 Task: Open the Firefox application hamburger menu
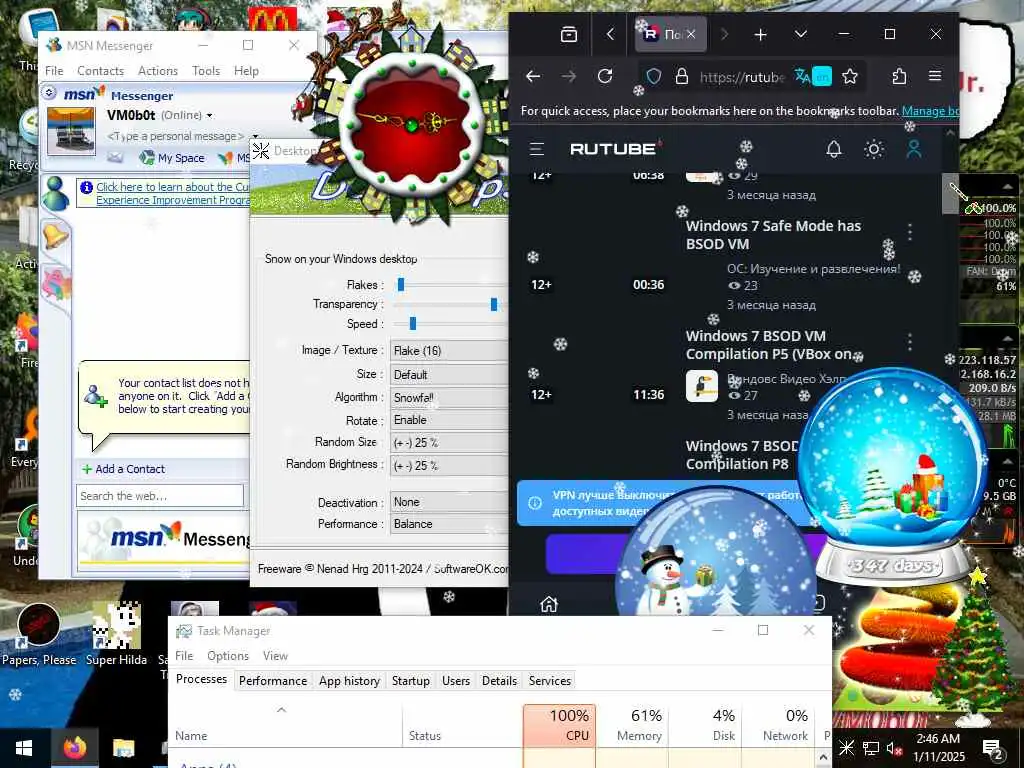(x=935, y=76)
